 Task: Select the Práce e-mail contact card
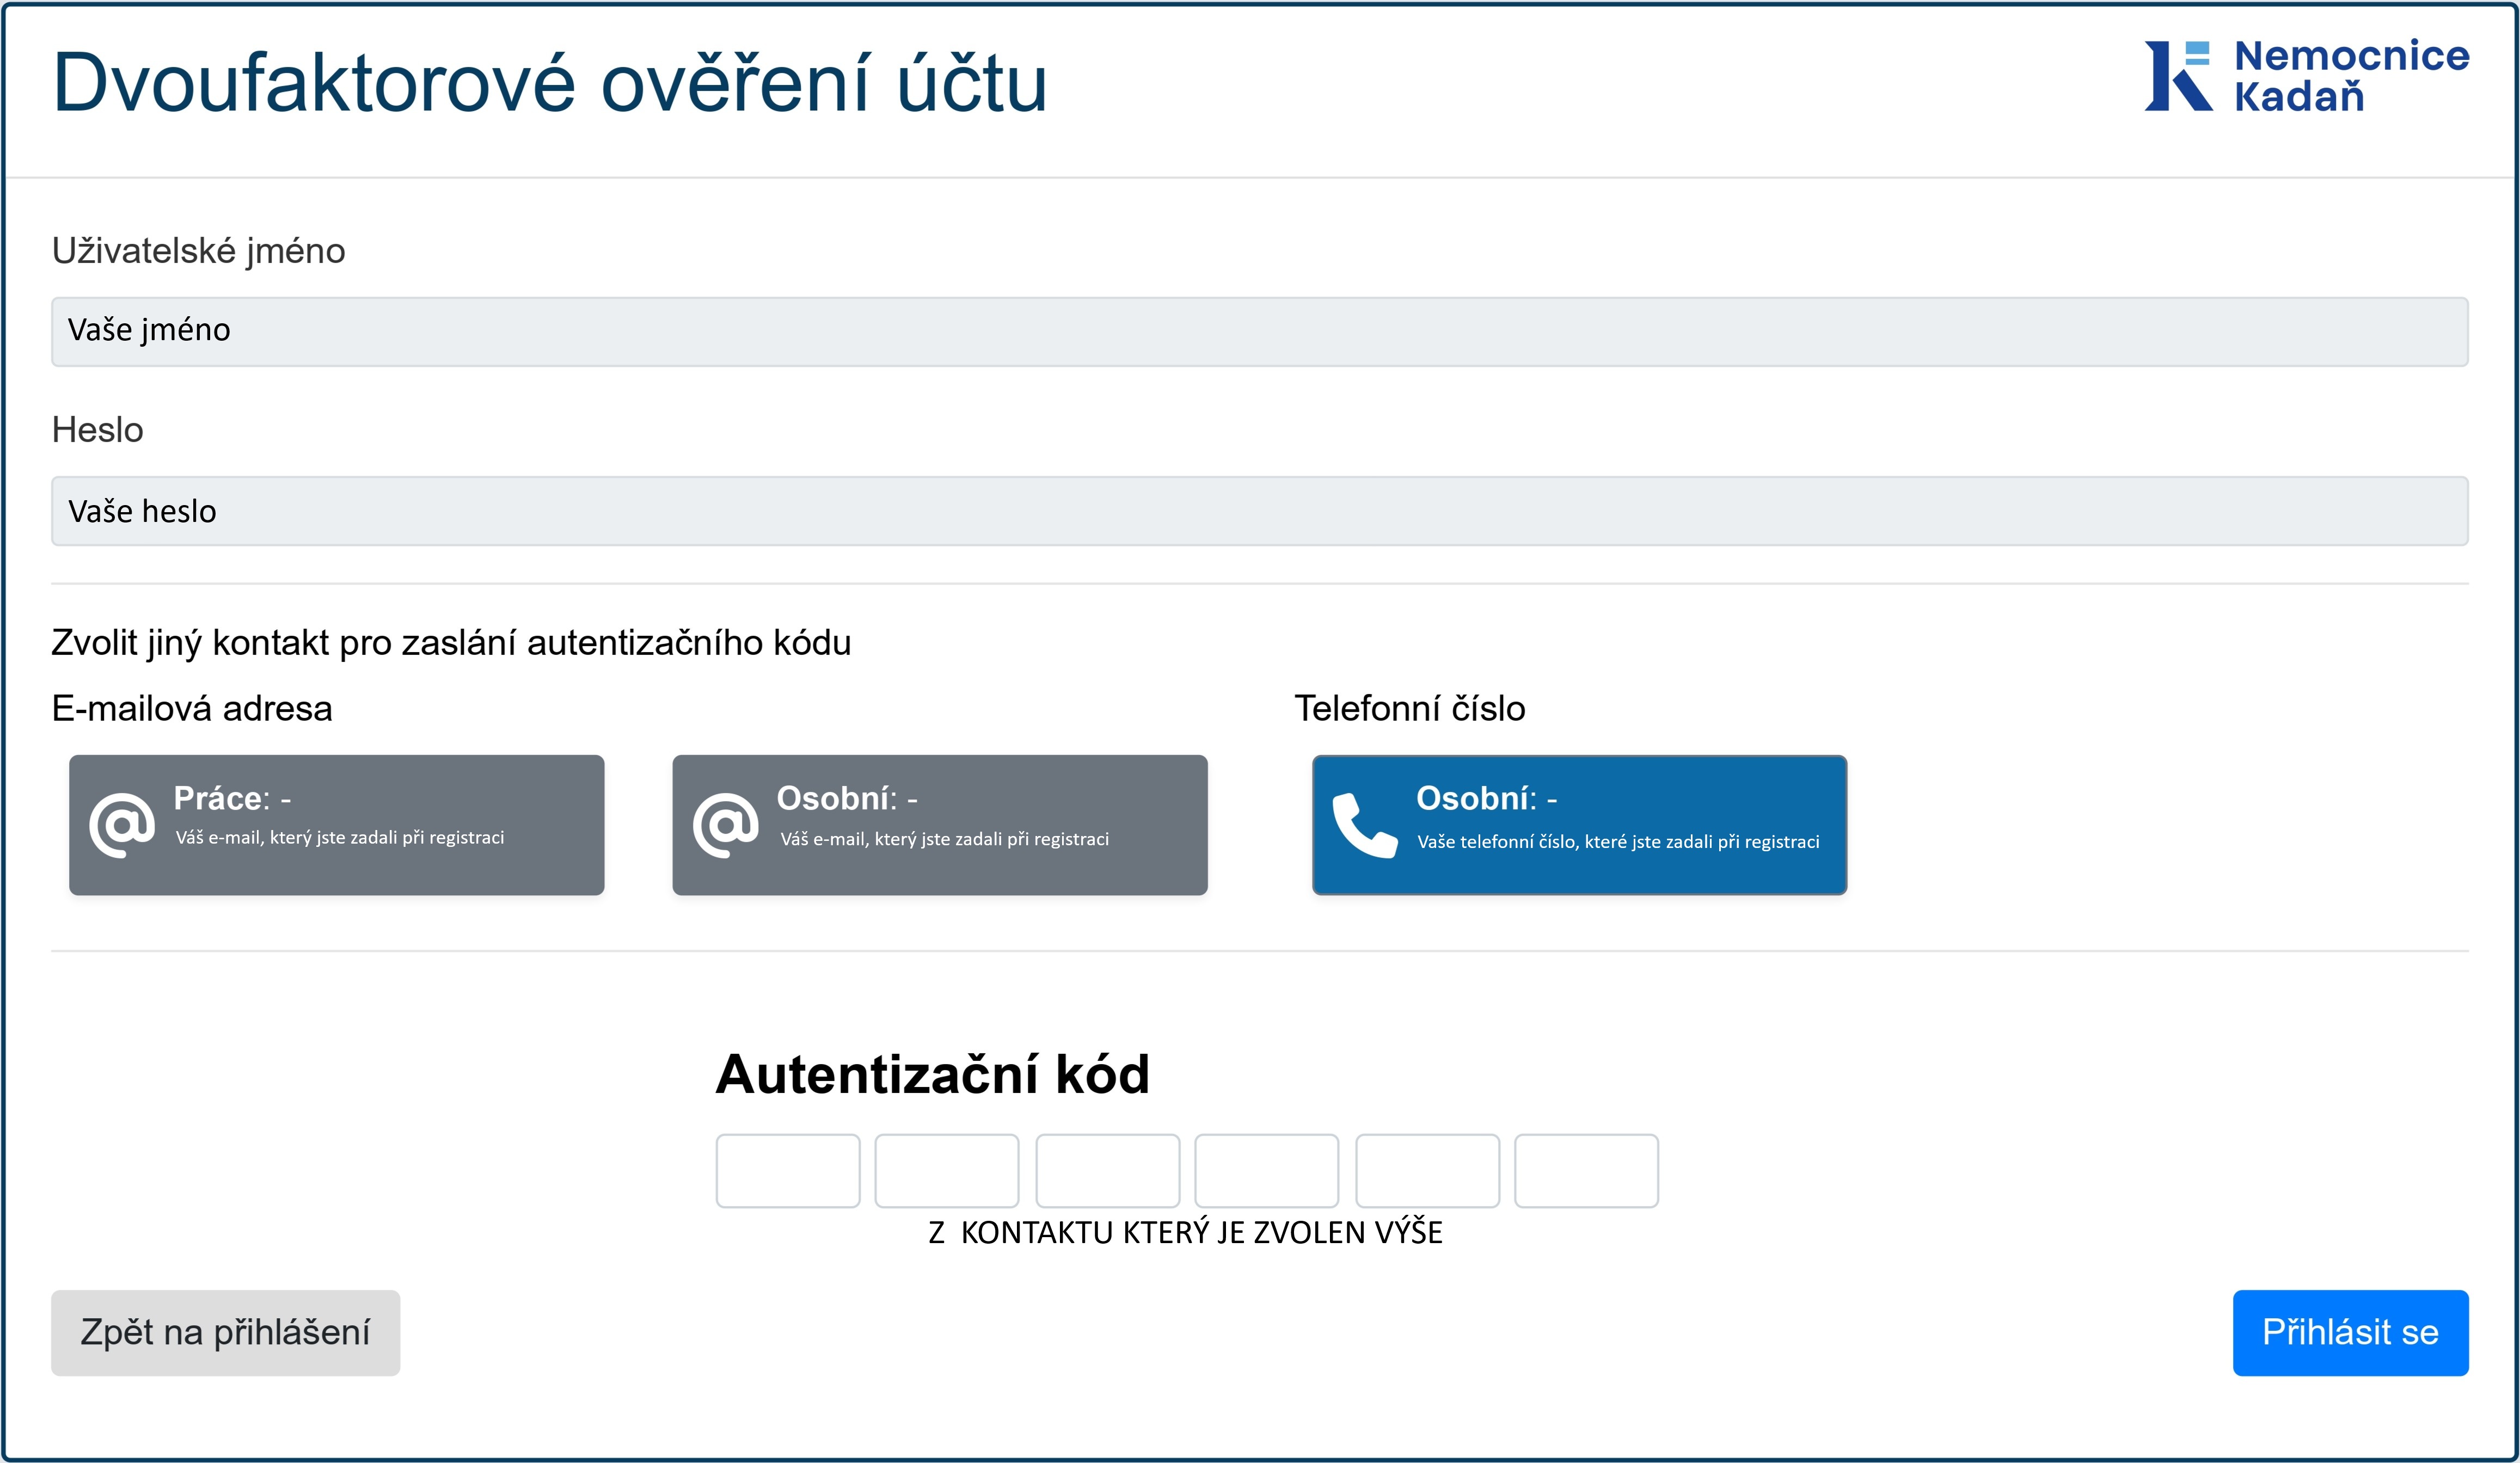pyautogui.click(x=337, y=825)
